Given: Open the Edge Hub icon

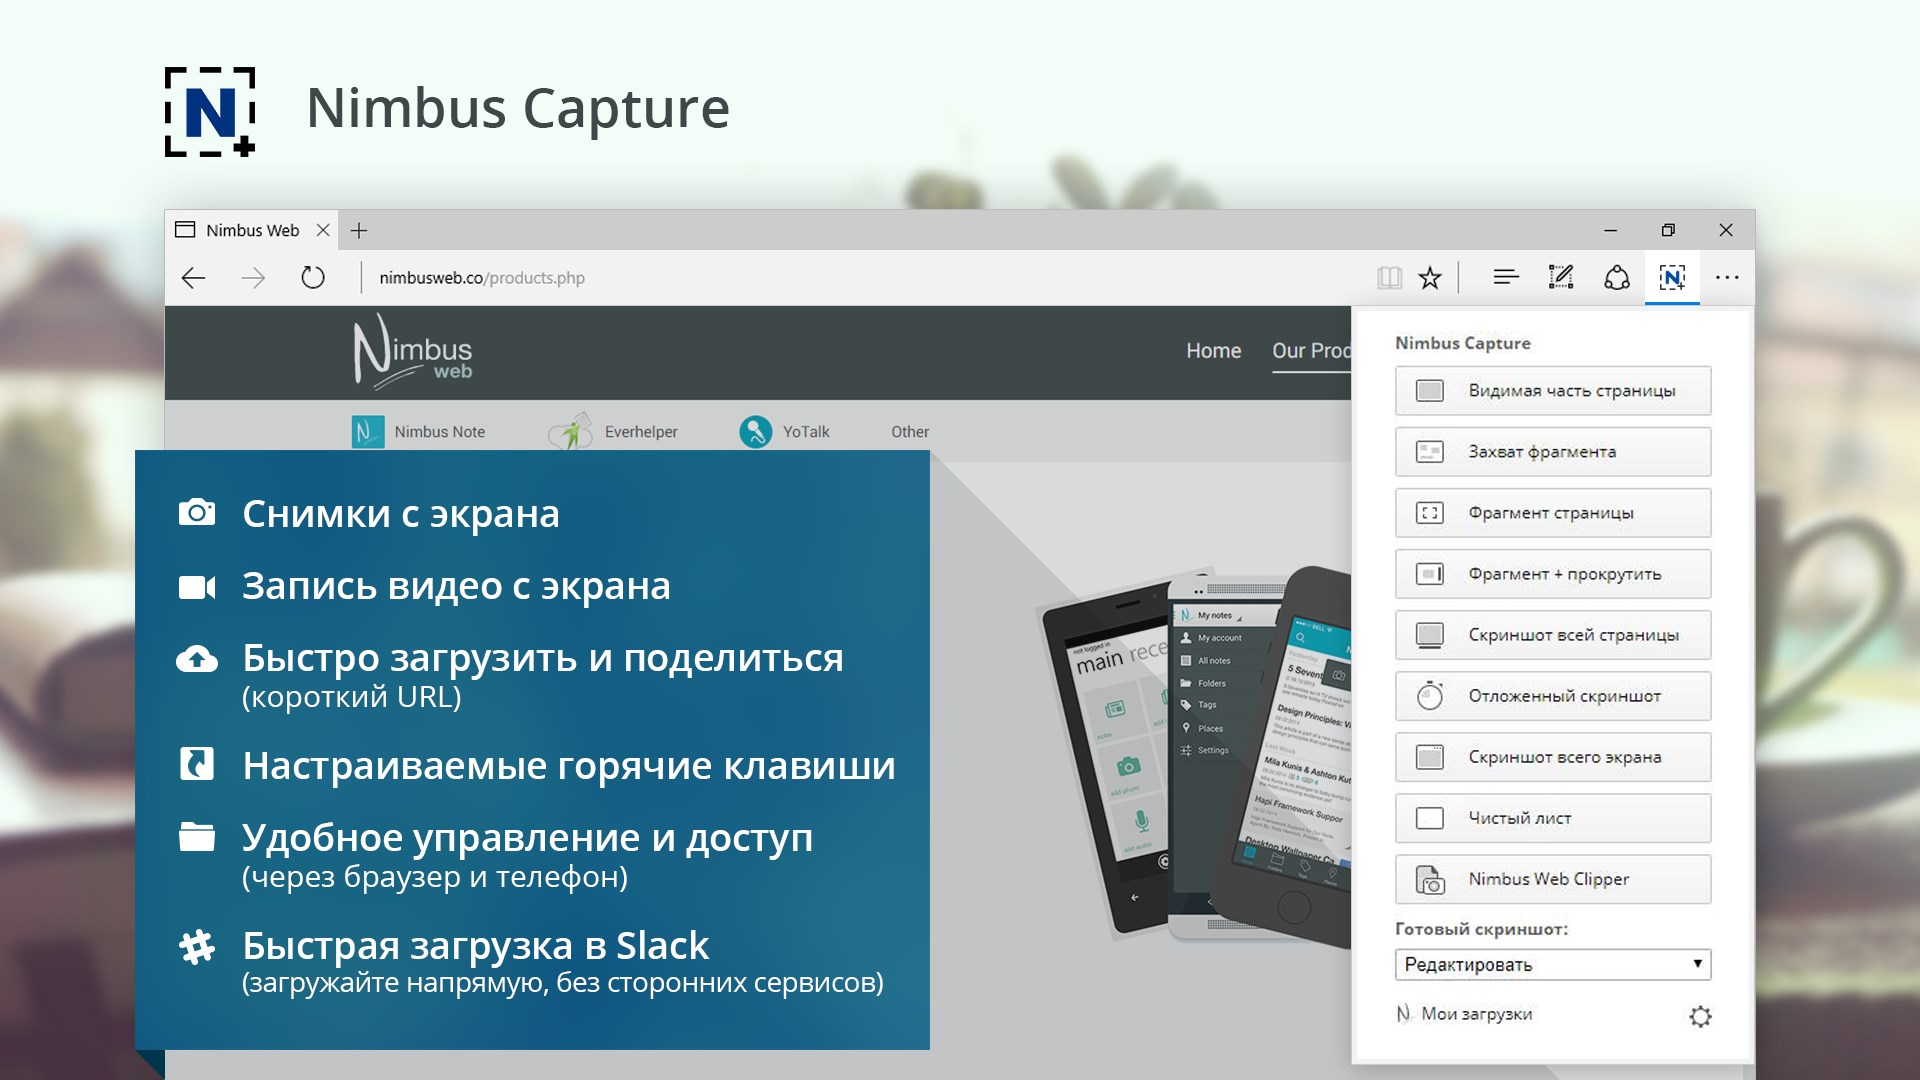Looking at the screenshot, I should click(1506, 278).
